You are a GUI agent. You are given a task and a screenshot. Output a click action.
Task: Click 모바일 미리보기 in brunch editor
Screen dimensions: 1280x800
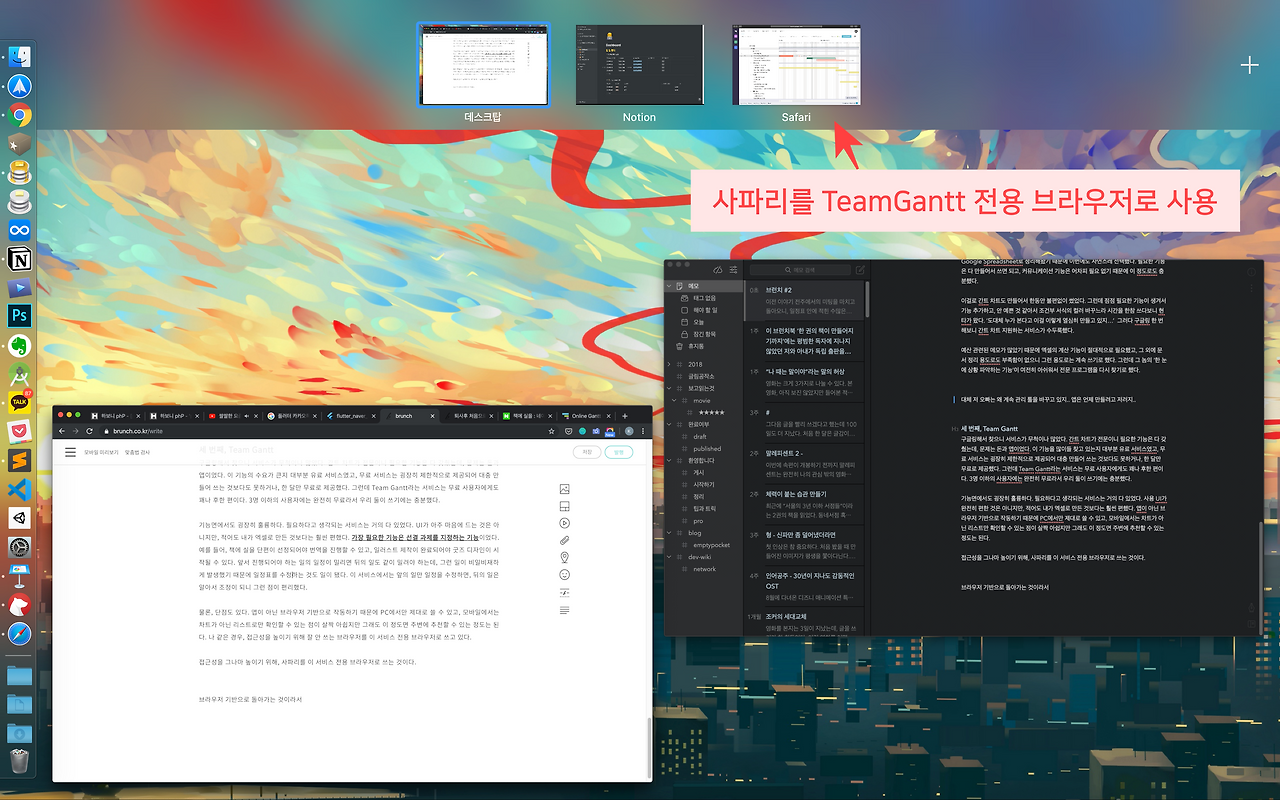point(101,452)
